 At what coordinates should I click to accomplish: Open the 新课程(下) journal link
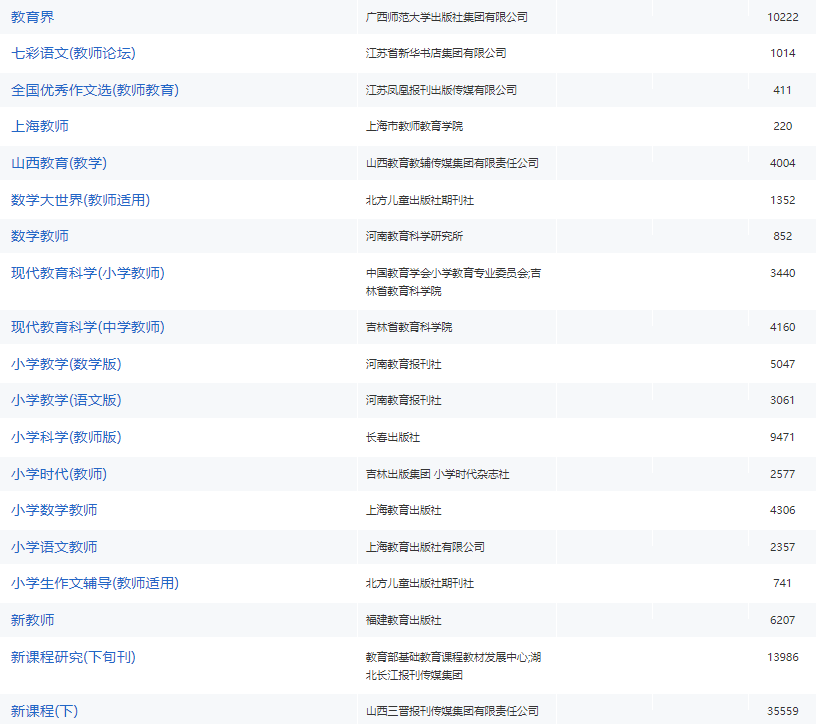coord(45,711)
